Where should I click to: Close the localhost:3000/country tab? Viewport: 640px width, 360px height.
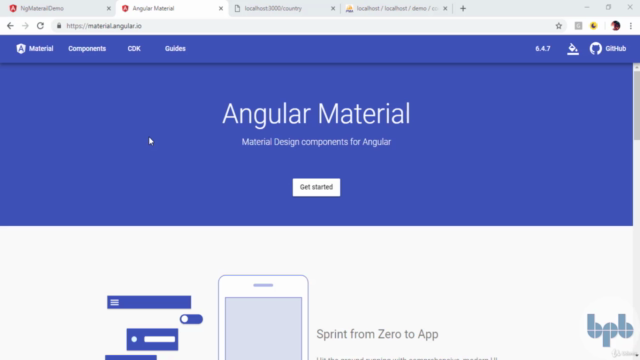[x=333, y=8]
